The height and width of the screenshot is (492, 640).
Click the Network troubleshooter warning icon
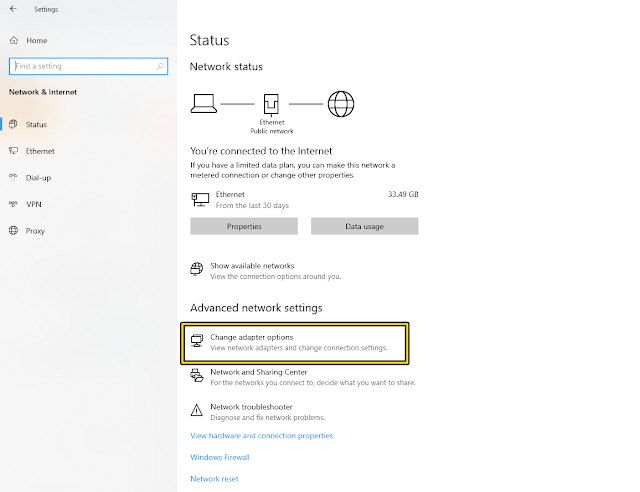click(x=197, y=410)
